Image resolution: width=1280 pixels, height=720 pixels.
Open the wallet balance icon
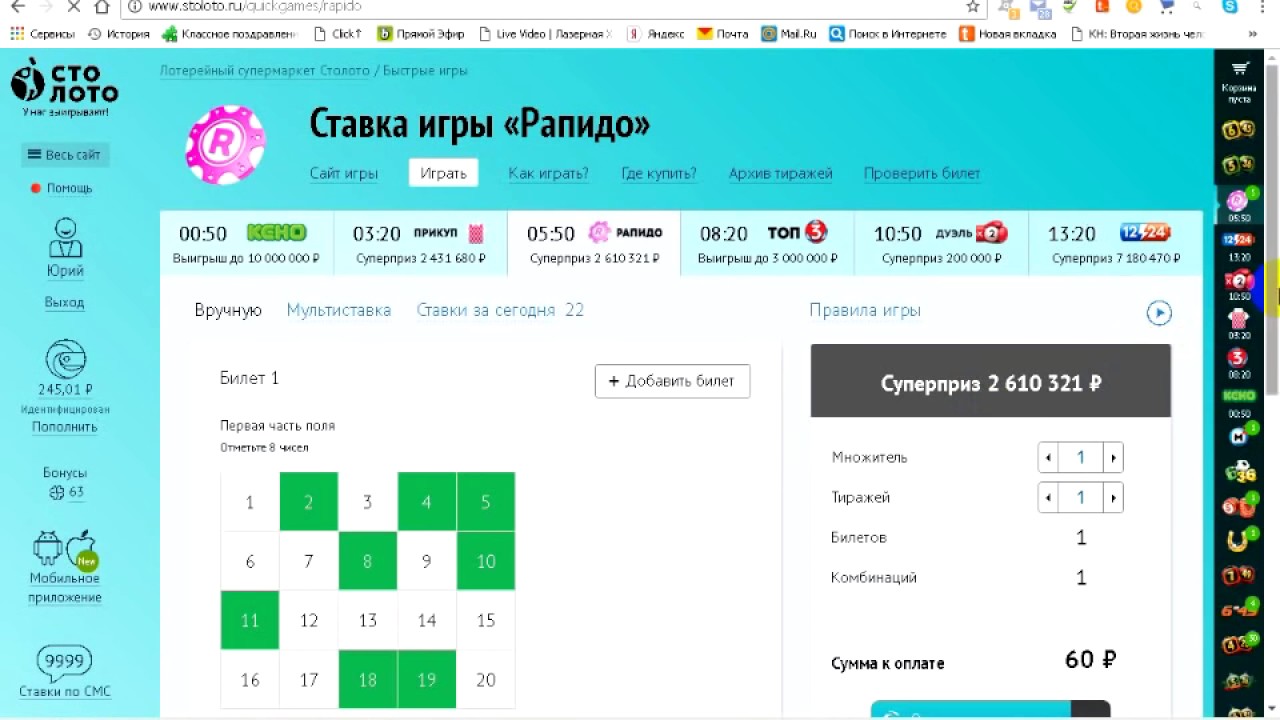click(x=65, y=360)
